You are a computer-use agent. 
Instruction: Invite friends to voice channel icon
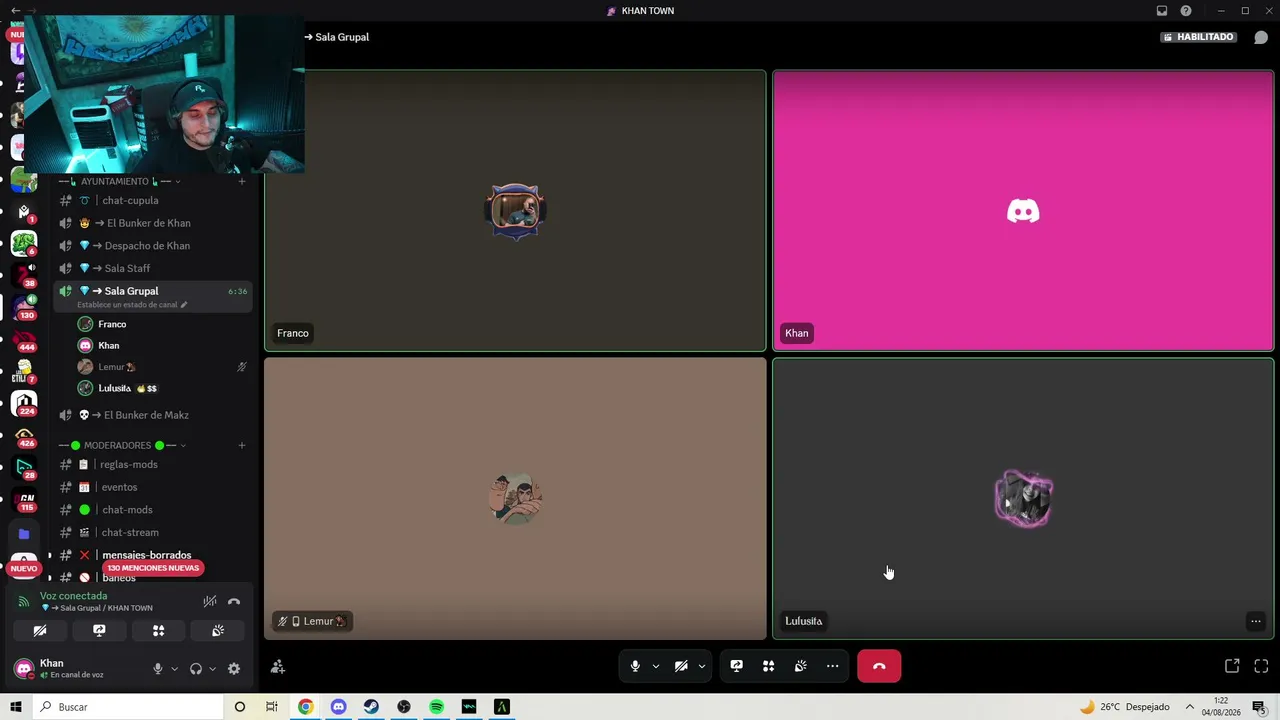click(x=278, y=667)
